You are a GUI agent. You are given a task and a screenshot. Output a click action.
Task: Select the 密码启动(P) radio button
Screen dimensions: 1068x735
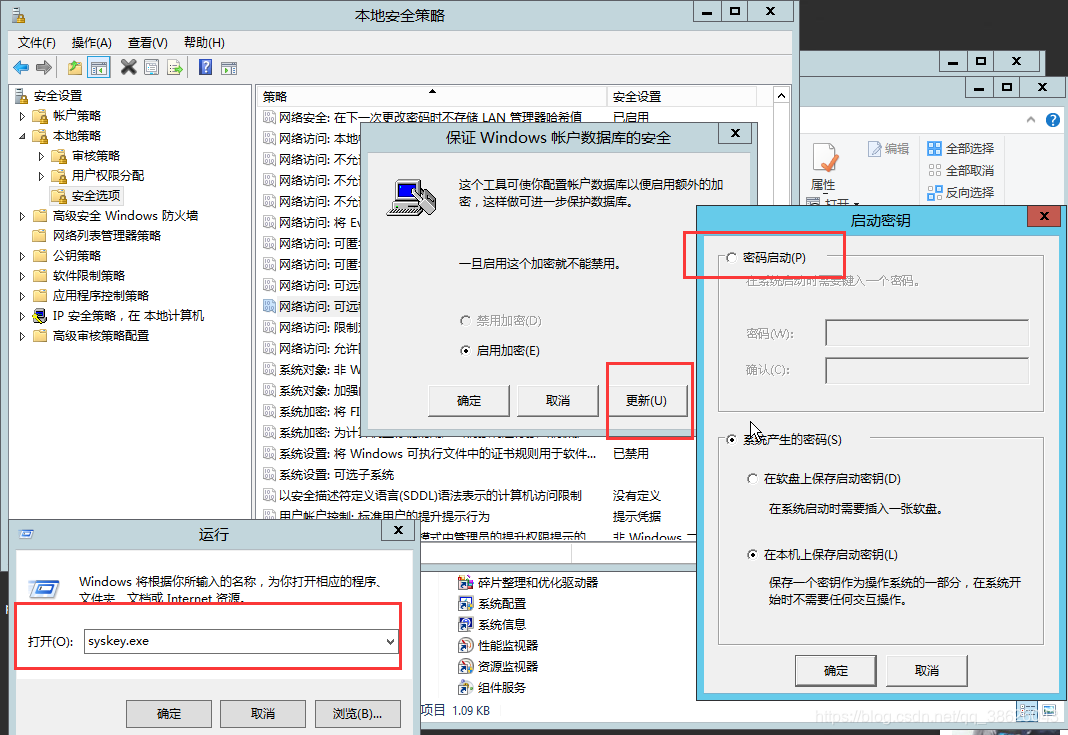pos(732,257)
